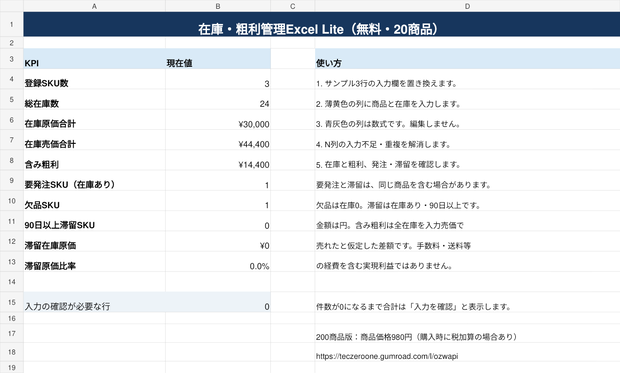Select column D header

point(467,6)
